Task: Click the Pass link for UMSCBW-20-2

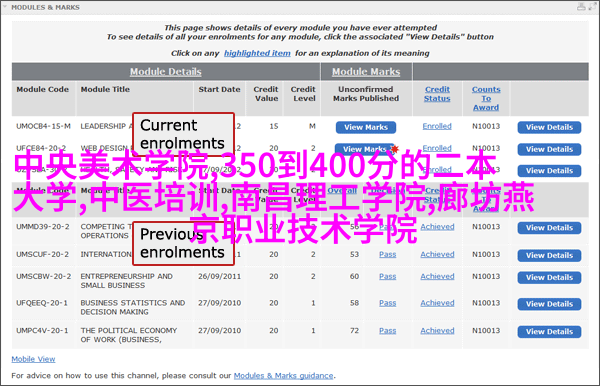Action: pos(388,276)
